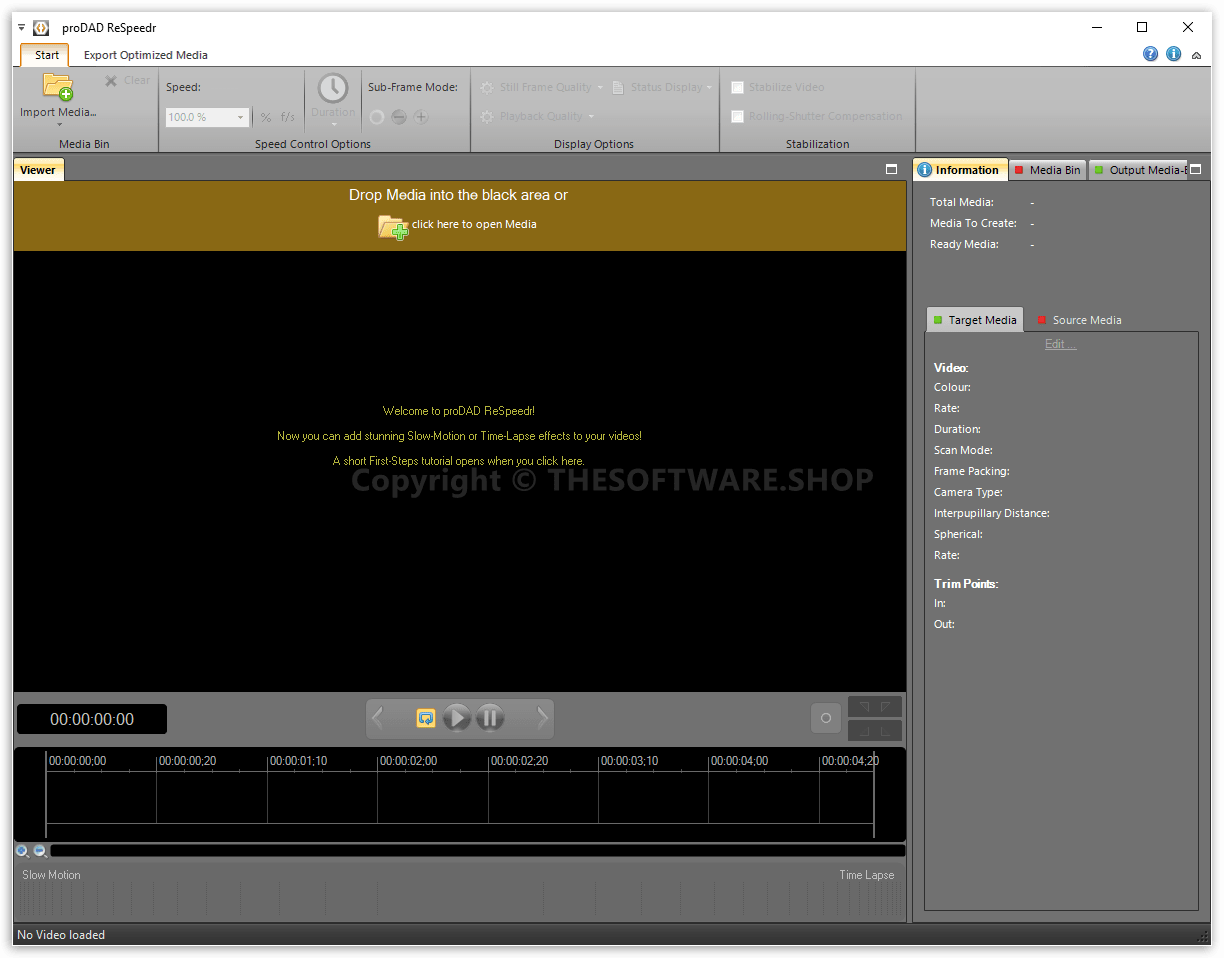The height and width of the screenshot is (958, 1224).
Task: Click the 'Interpupillary Distance:' label
Action: click(x=992, y=513)
